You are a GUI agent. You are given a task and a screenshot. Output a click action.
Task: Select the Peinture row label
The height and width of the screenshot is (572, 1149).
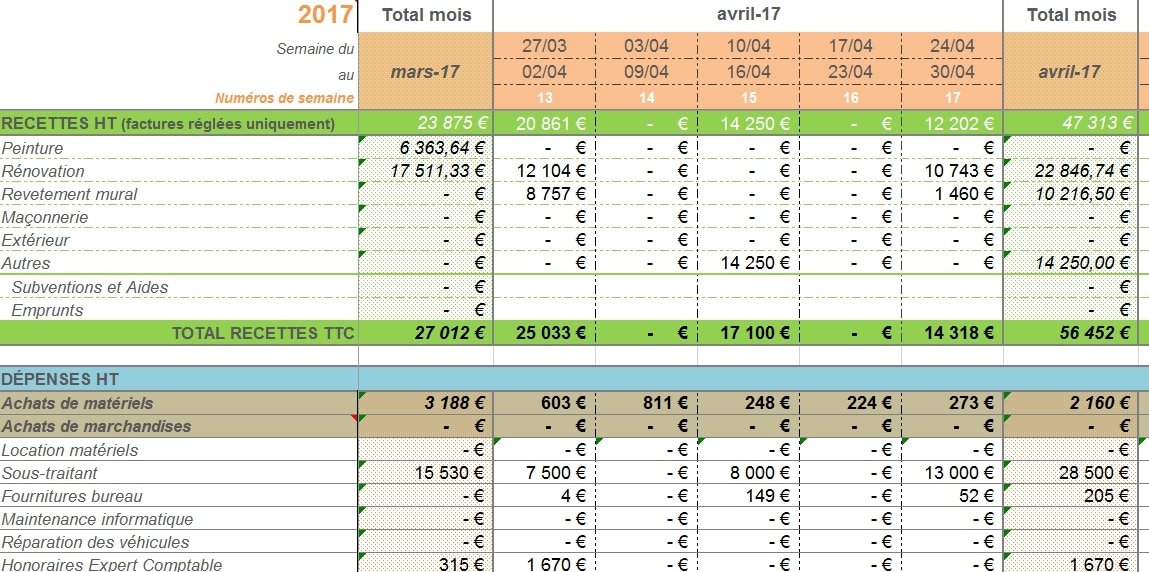click(33, 148)
